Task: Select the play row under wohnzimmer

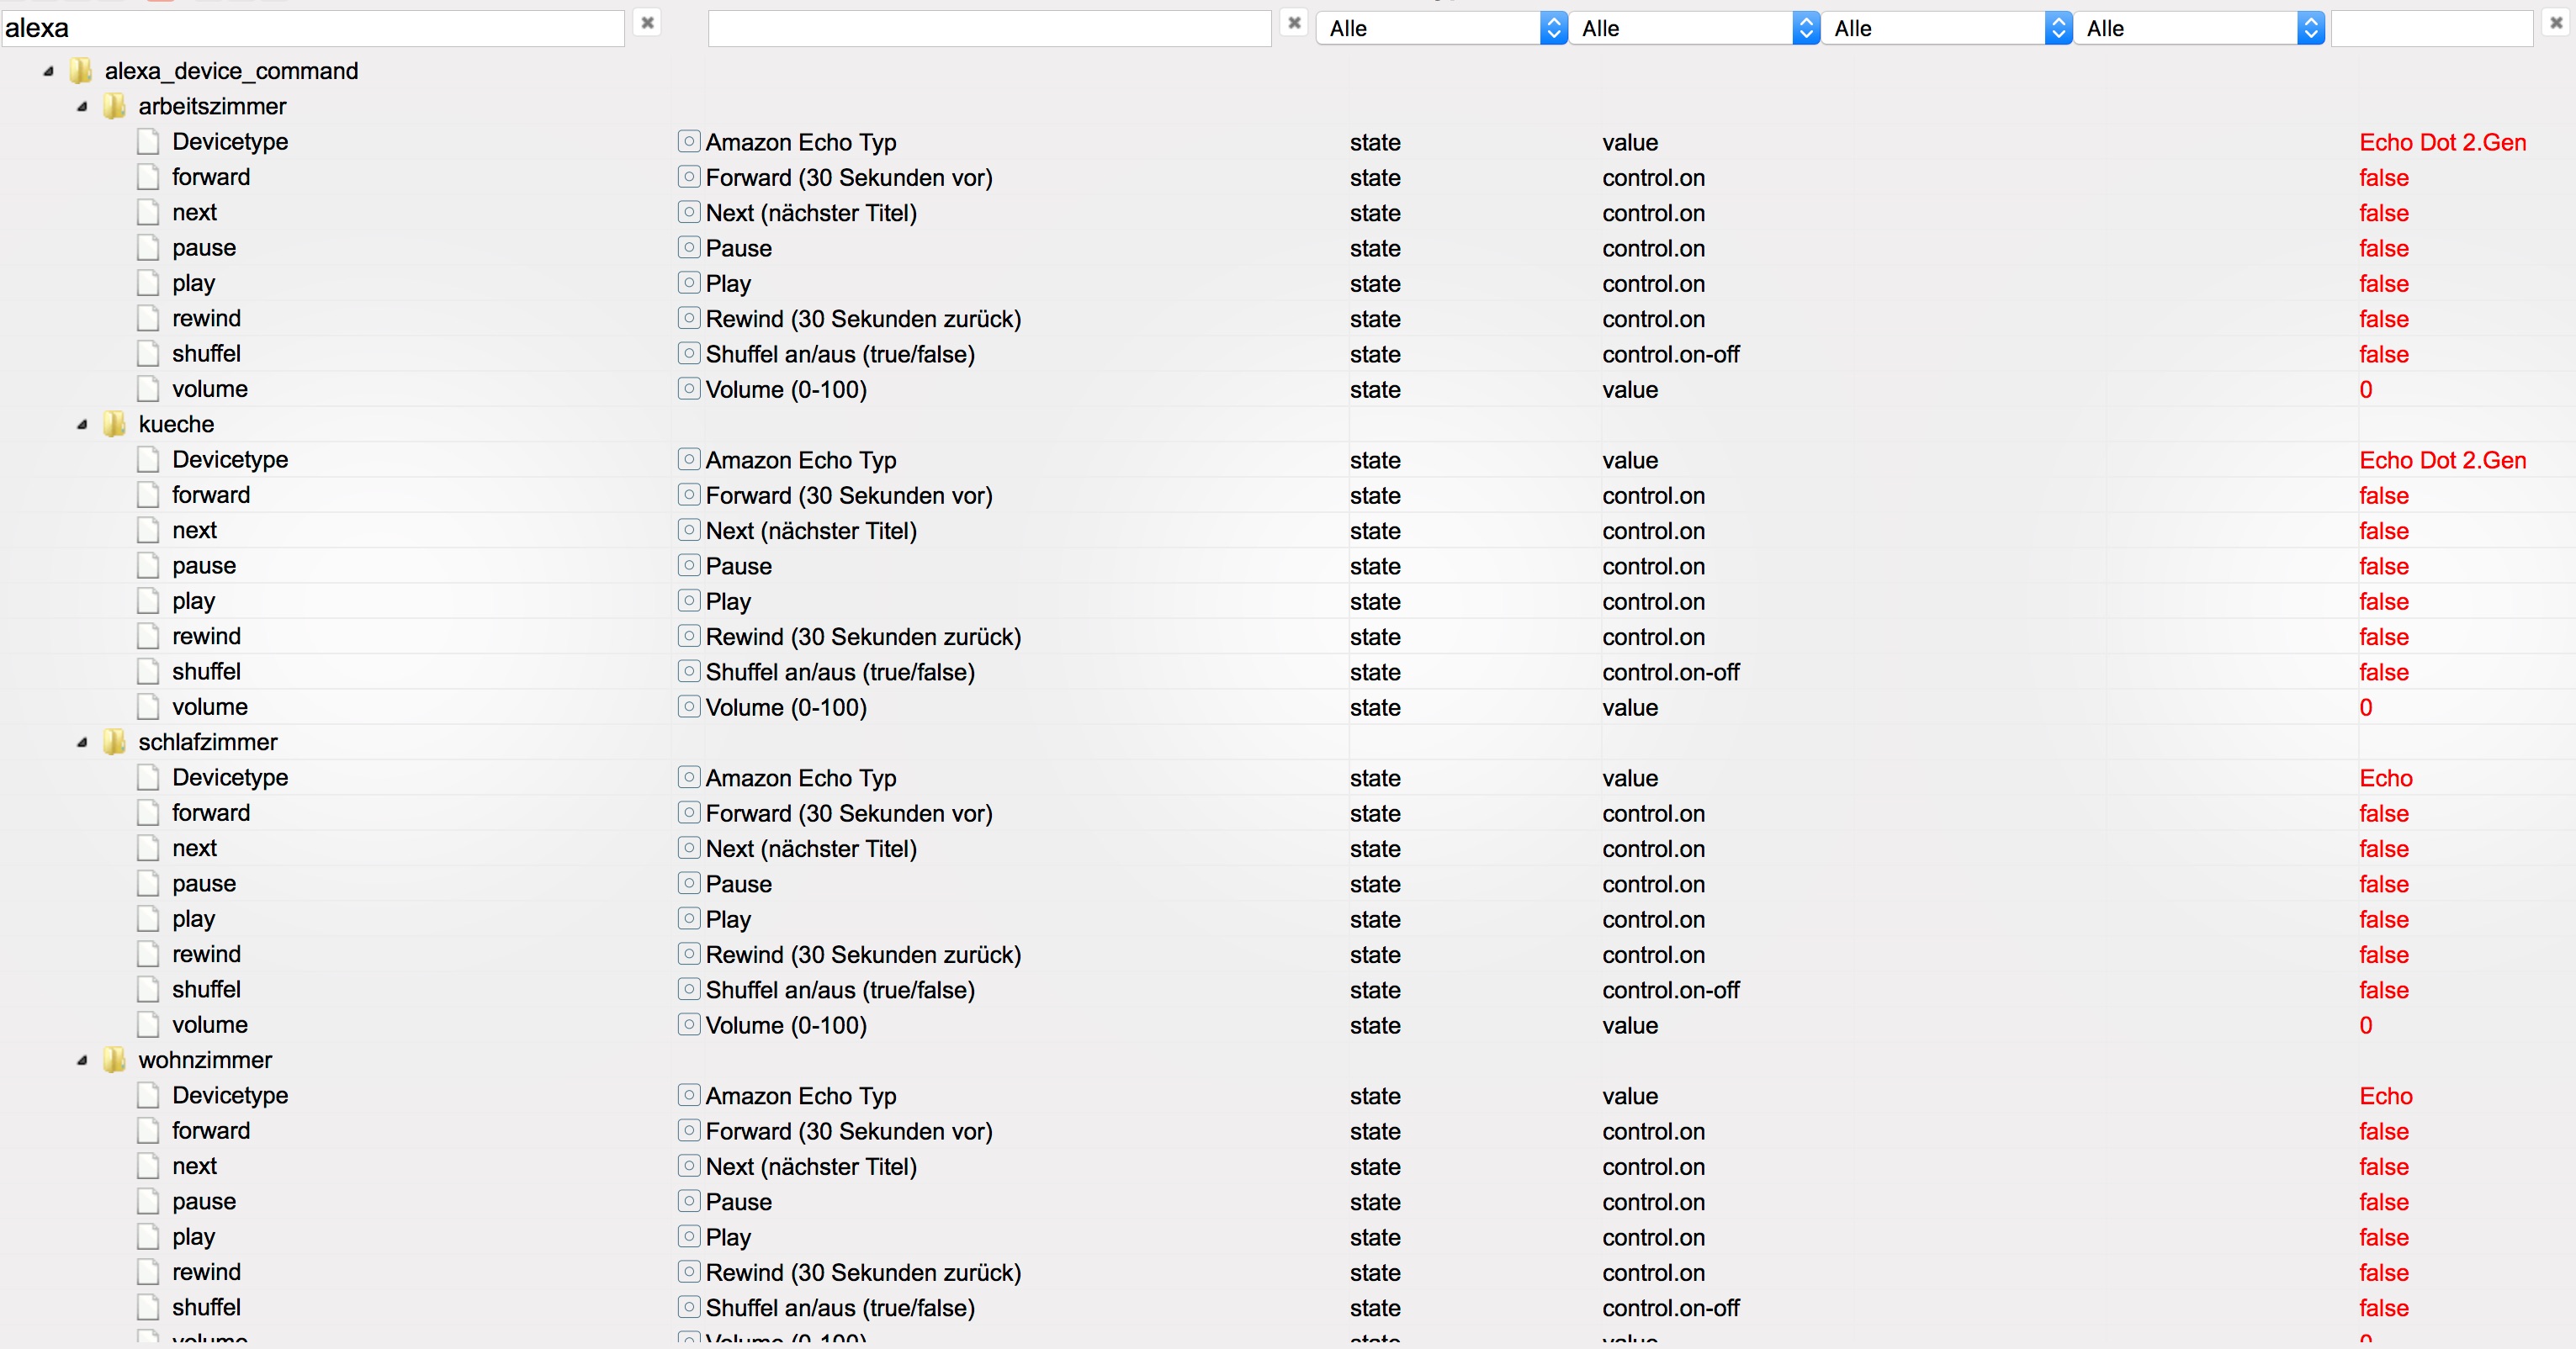Action: click(x=1288, y=1236)
